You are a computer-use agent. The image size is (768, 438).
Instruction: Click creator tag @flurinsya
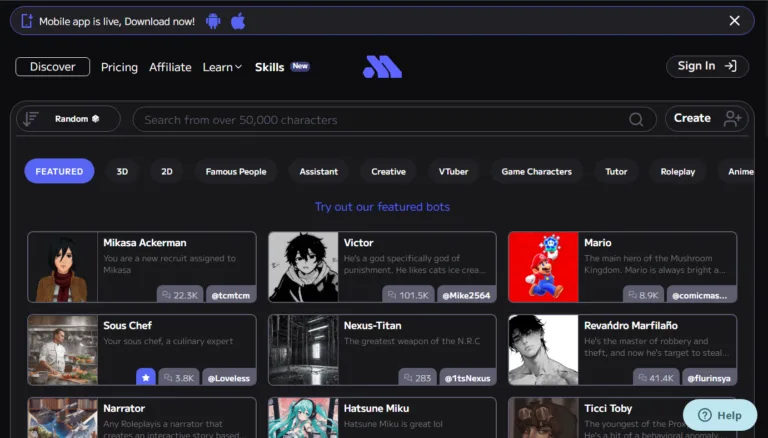coord(709,378)
